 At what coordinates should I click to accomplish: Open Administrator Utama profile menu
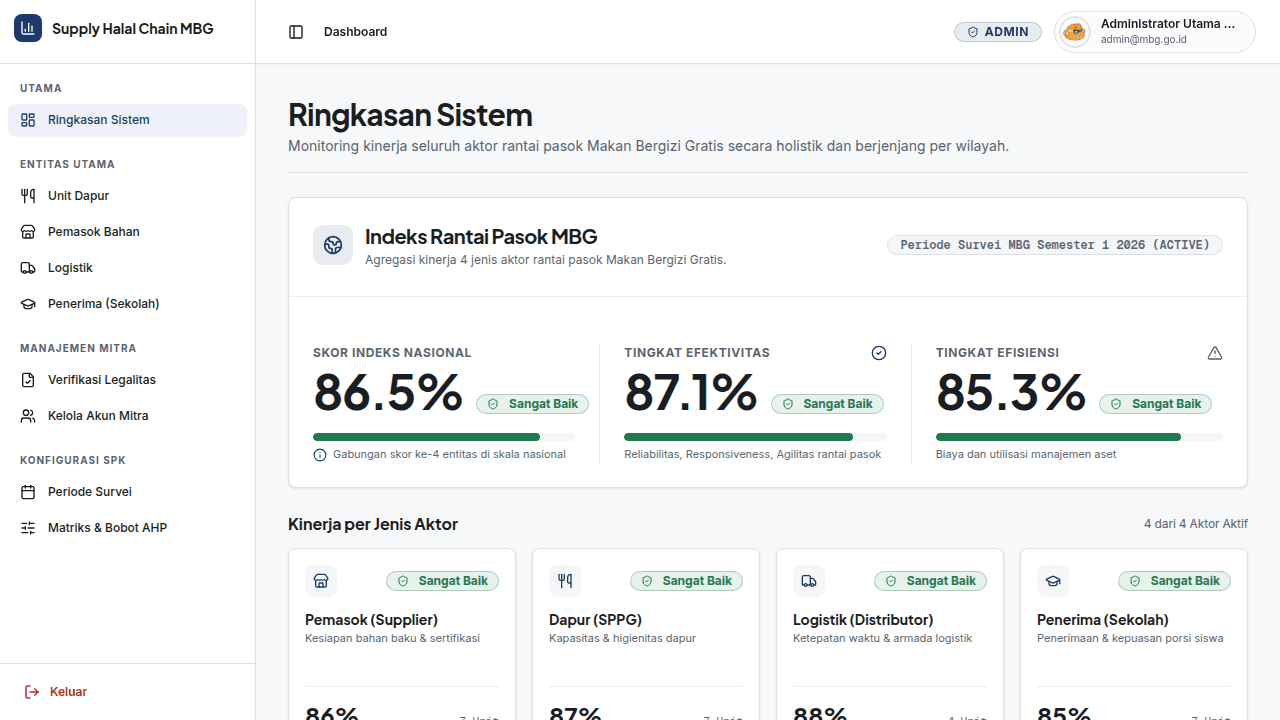1155,32
